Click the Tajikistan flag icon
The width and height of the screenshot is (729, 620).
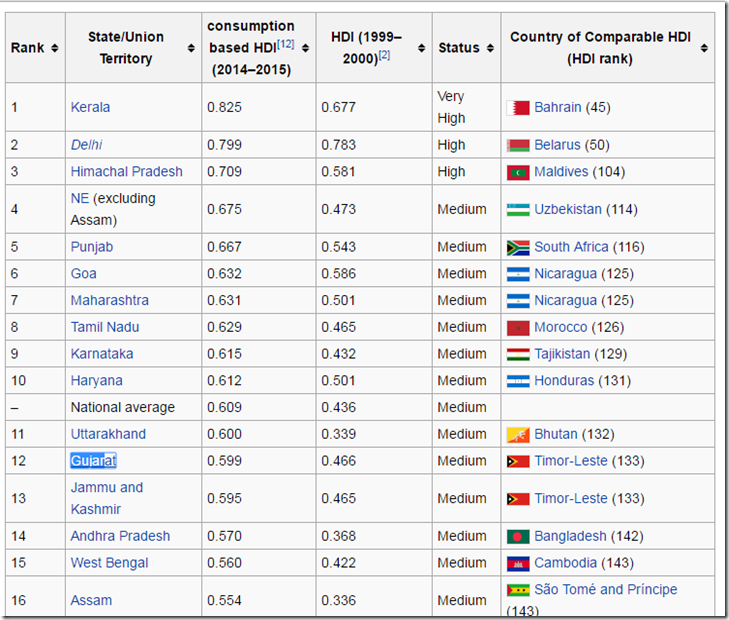pos(518,355)
